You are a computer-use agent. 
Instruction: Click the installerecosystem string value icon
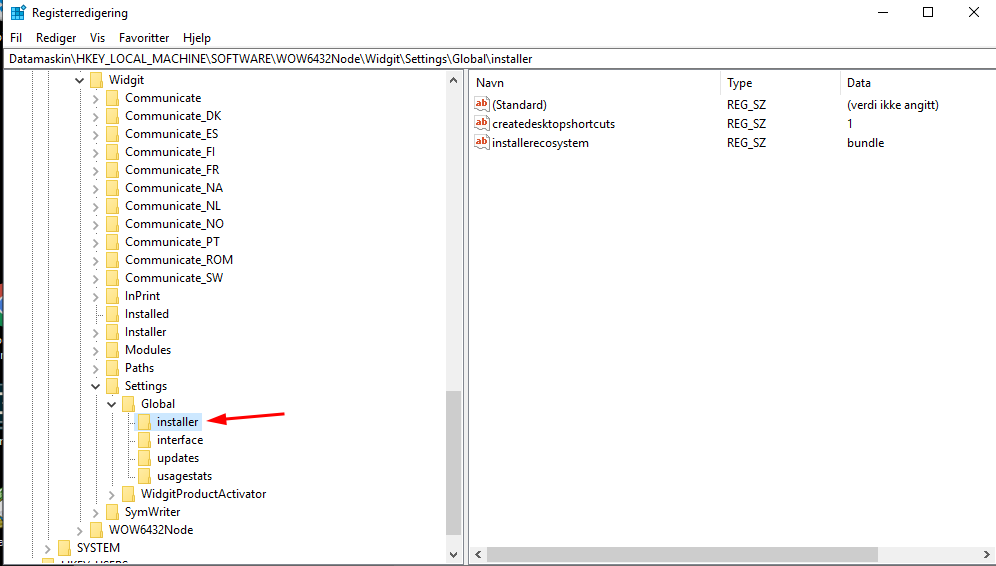[x=481, y=142]
